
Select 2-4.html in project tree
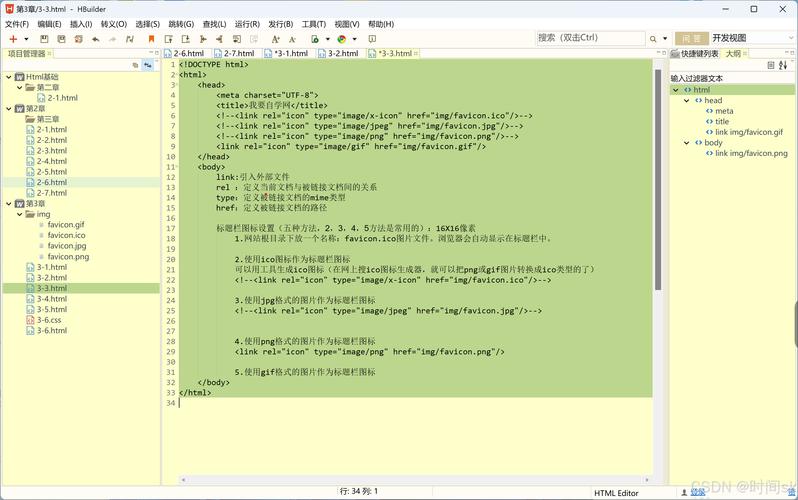point(51,161)
